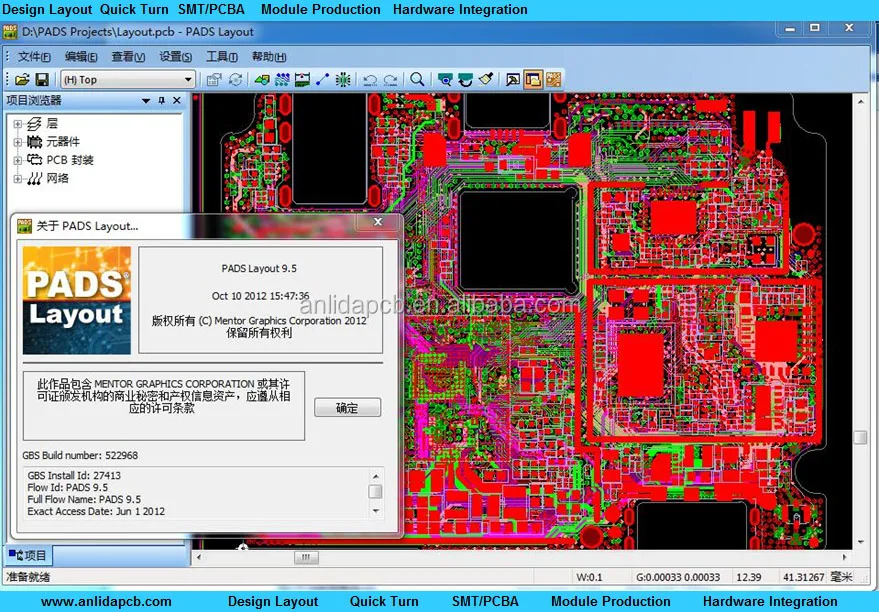Expand the 网络 node in Project Browser
The image size is (879, 612).
coord(16,178)
